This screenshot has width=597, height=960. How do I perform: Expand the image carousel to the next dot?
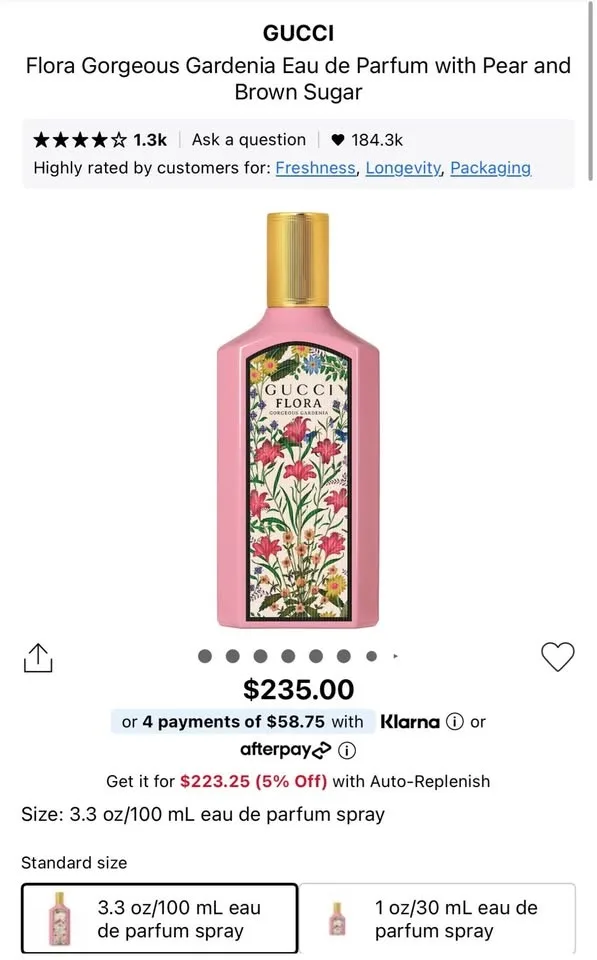[x=232, y=656]
